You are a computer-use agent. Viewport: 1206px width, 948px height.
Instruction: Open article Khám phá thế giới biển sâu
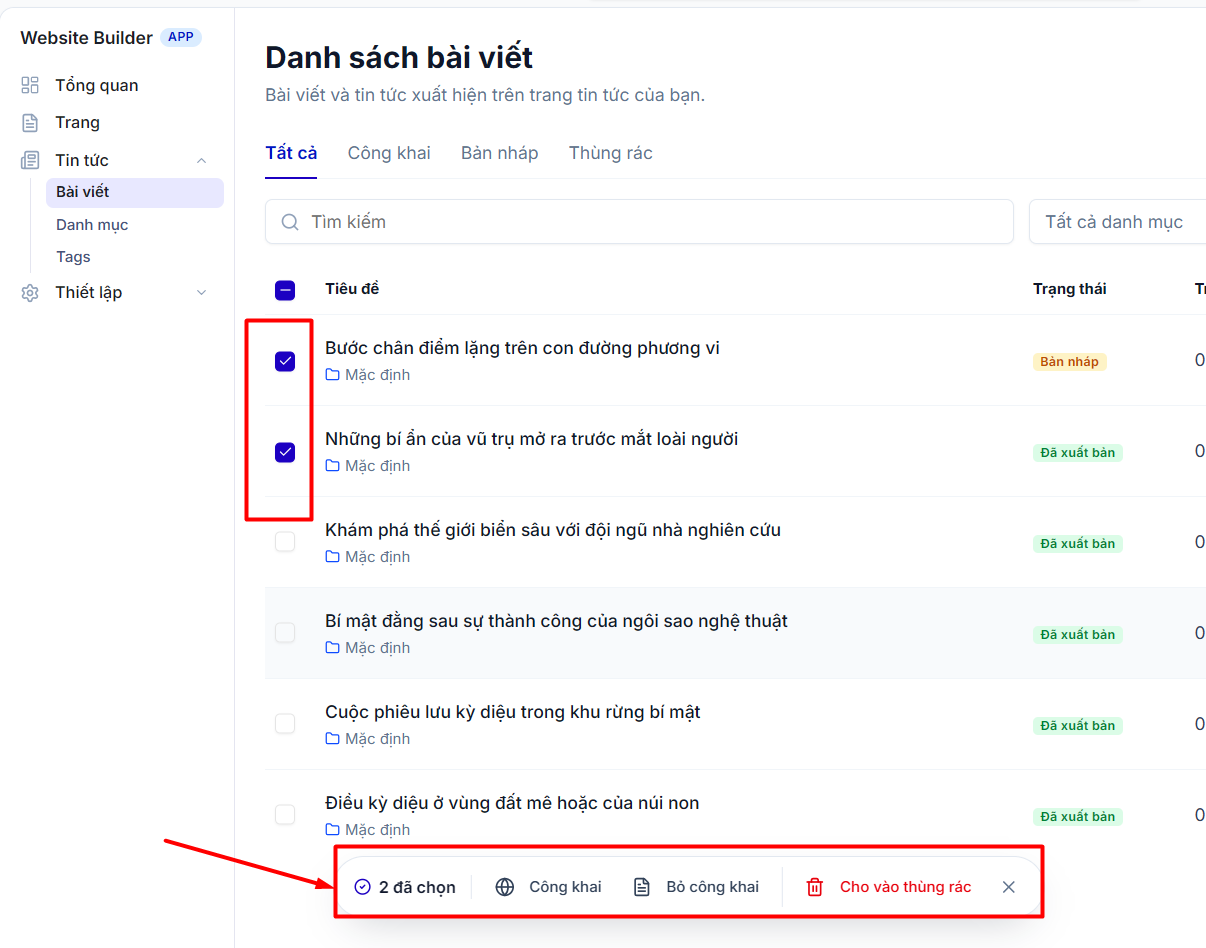tap(553, 530)
